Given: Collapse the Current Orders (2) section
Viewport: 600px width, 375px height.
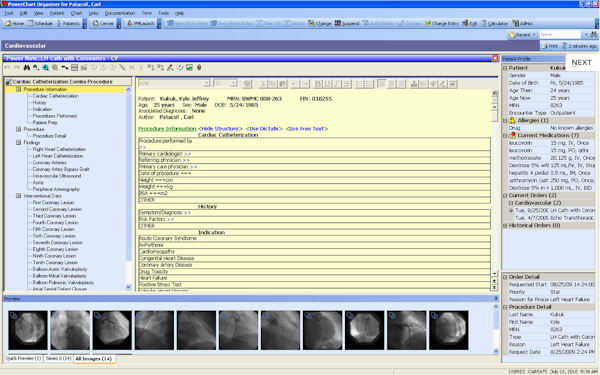Looking at the screenshot, I should 505,196.
